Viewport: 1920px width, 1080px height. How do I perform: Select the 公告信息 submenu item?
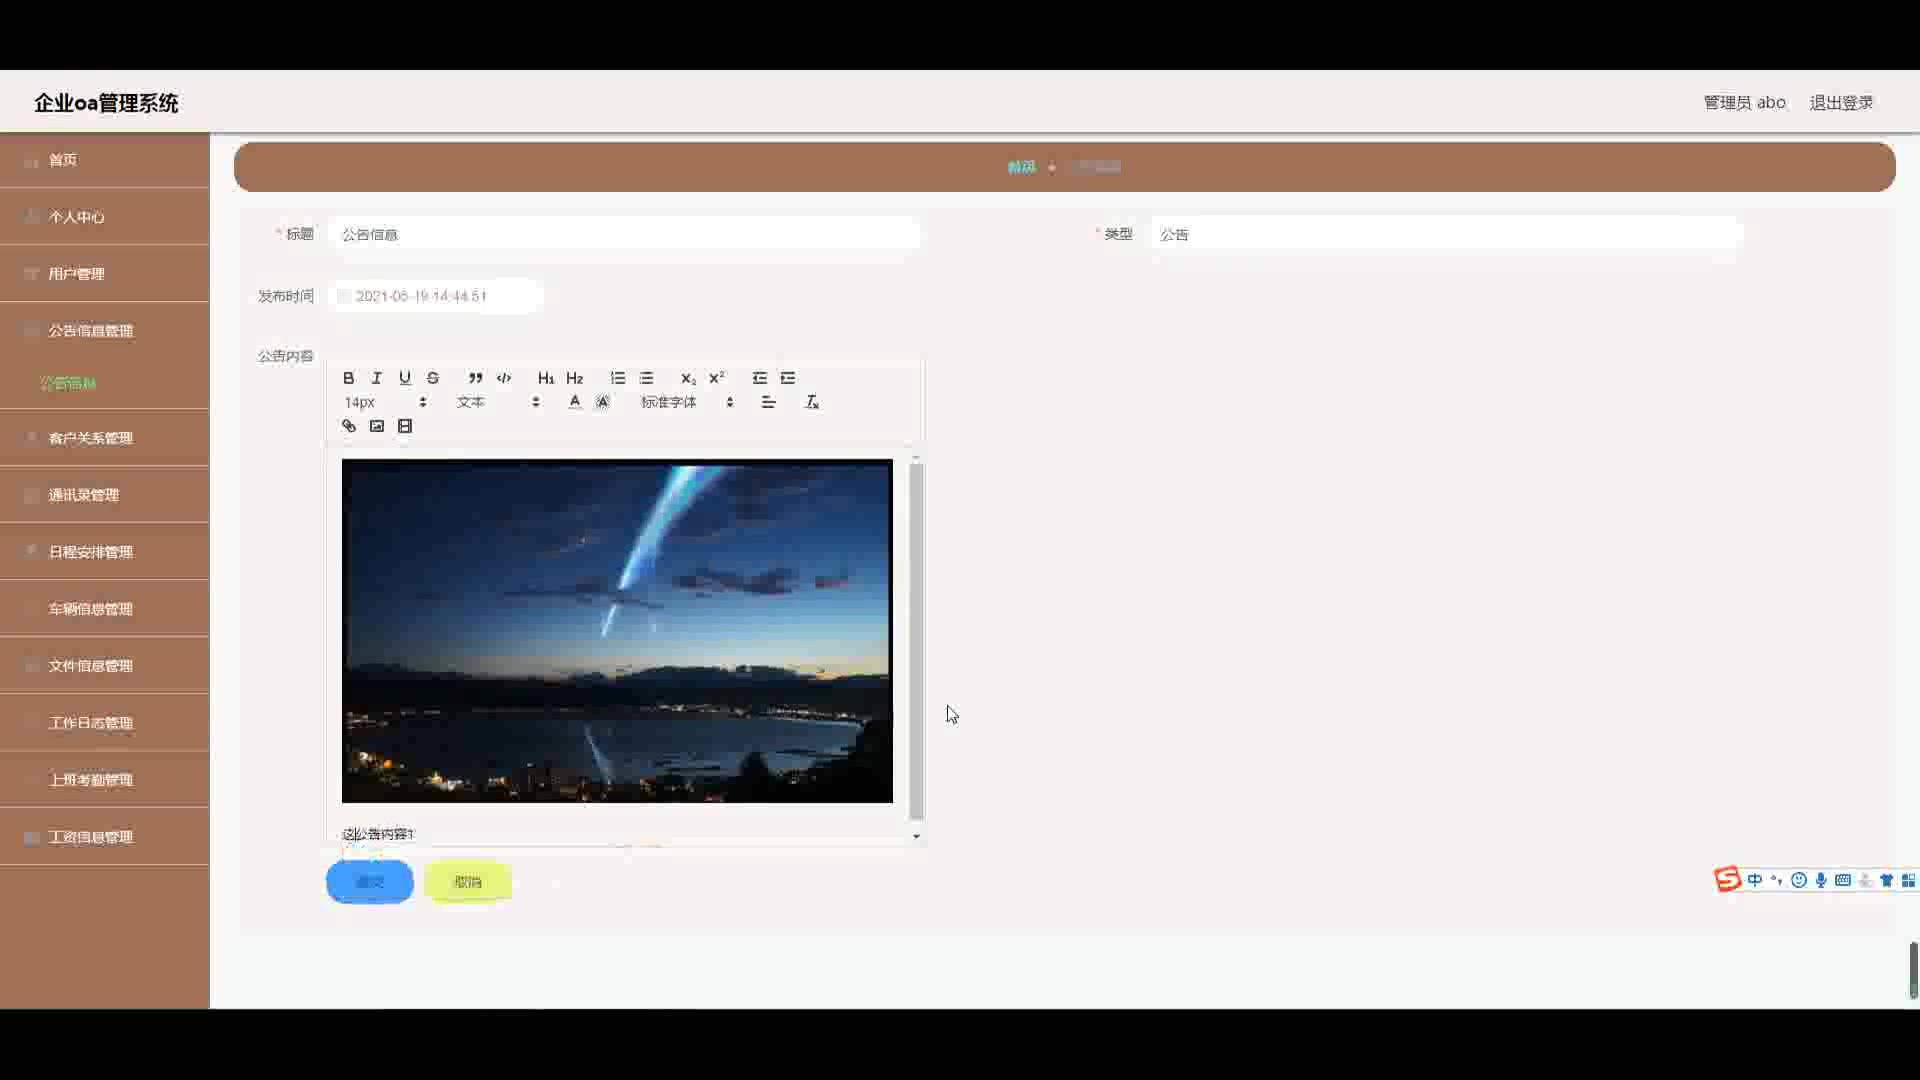[x=68, y=383]
